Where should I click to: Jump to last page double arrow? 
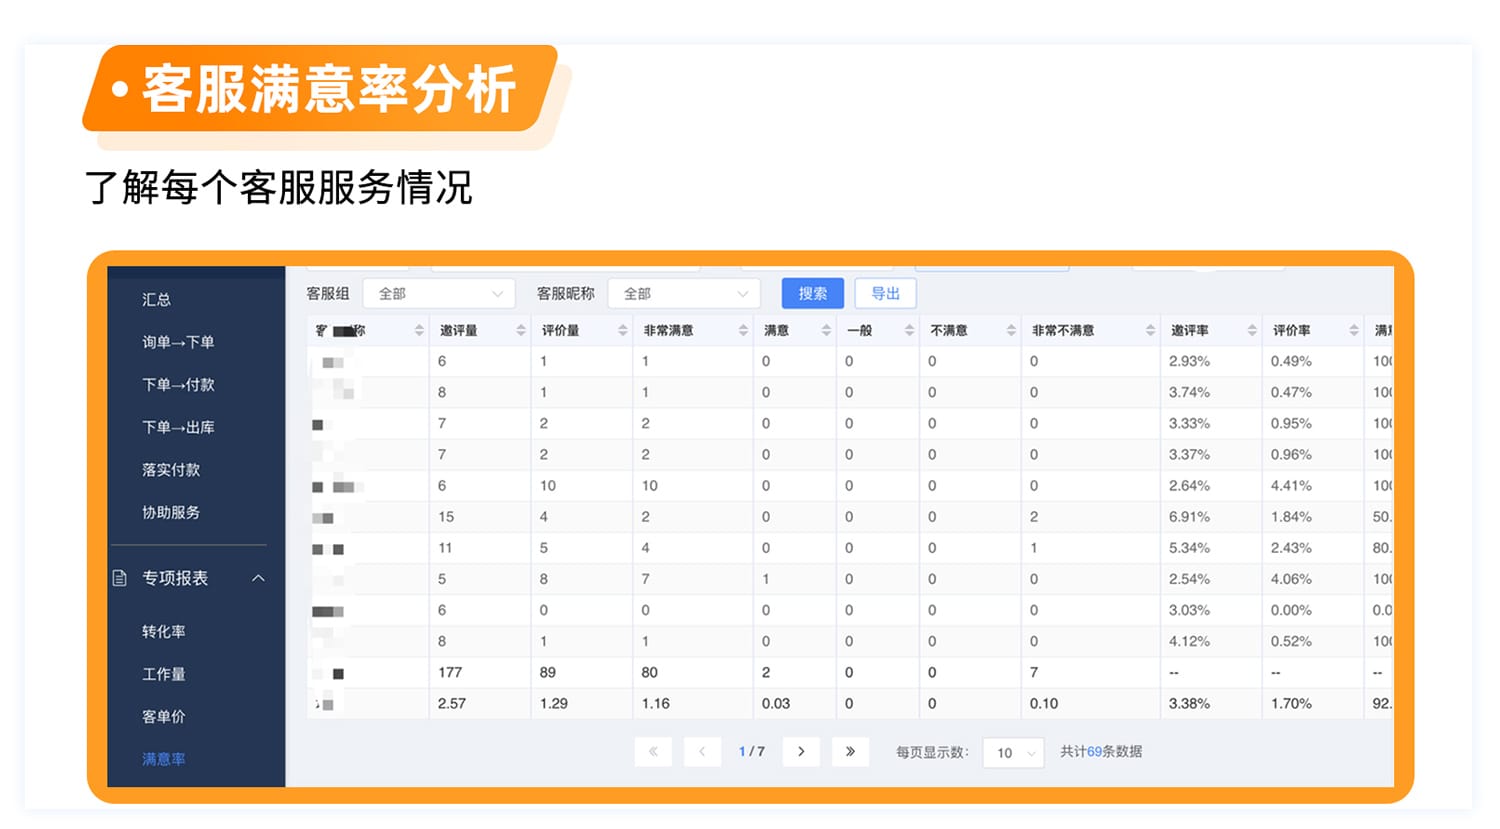tap(850, 752)
